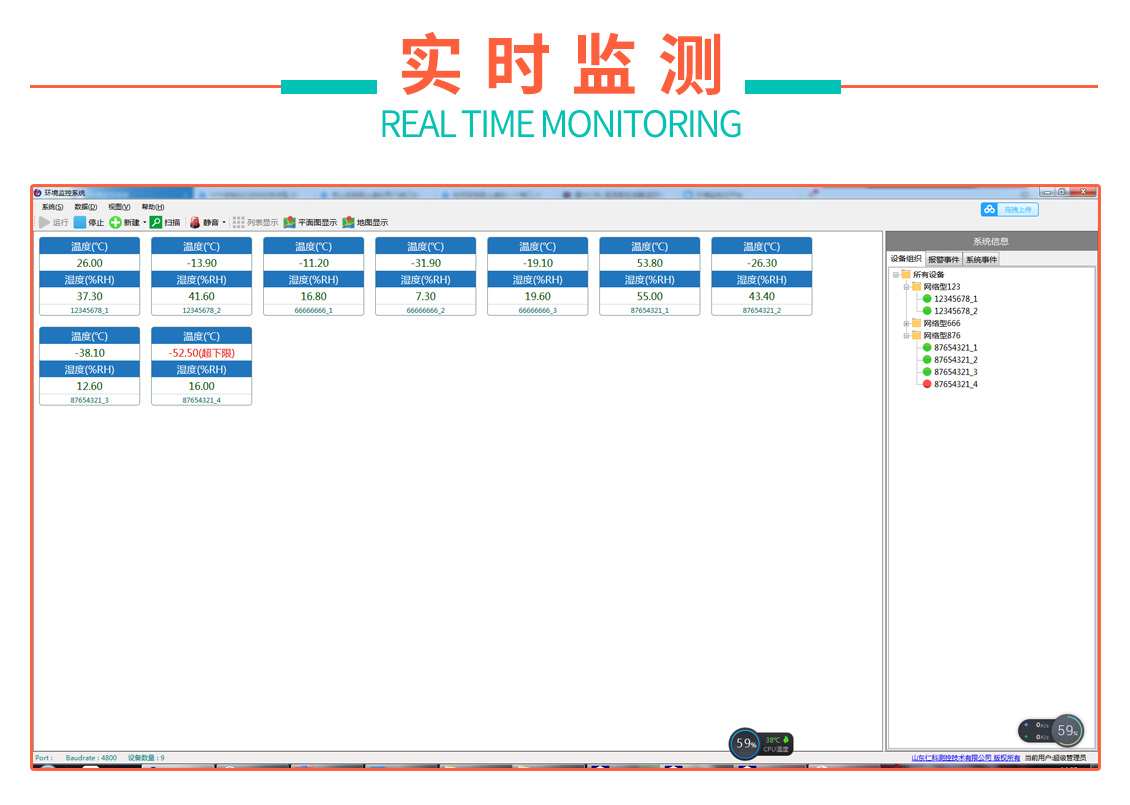Collapse the 网络型876 tree folder
Image resolution: width=1130 pixels, height=805 pixels.
[906, 336]
